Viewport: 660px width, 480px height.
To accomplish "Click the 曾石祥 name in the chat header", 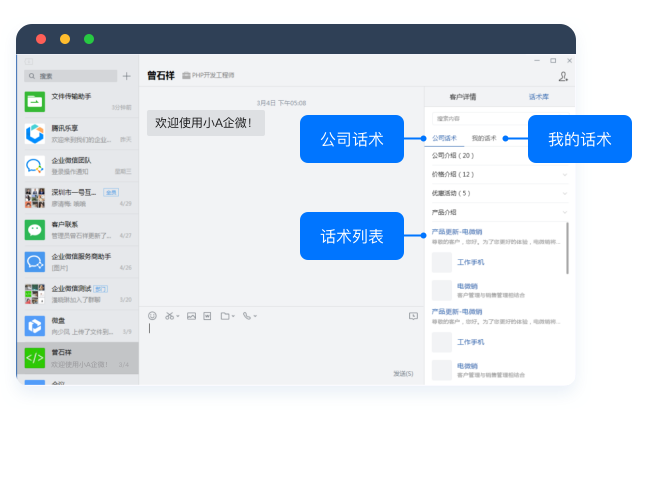I will pyautogui.click(x=161, y=76).
